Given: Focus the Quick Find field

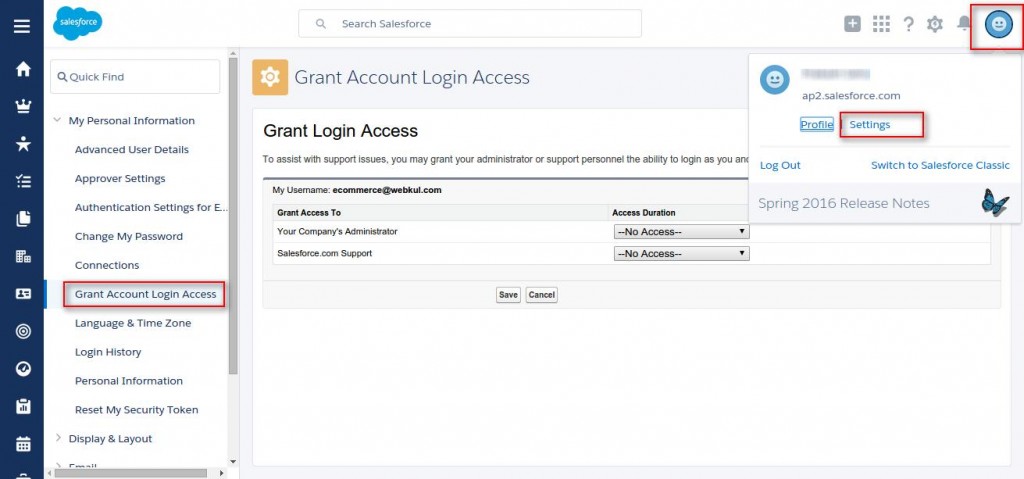Looking at the screenshot, I should pyautogui.click(x=135, y=76).
